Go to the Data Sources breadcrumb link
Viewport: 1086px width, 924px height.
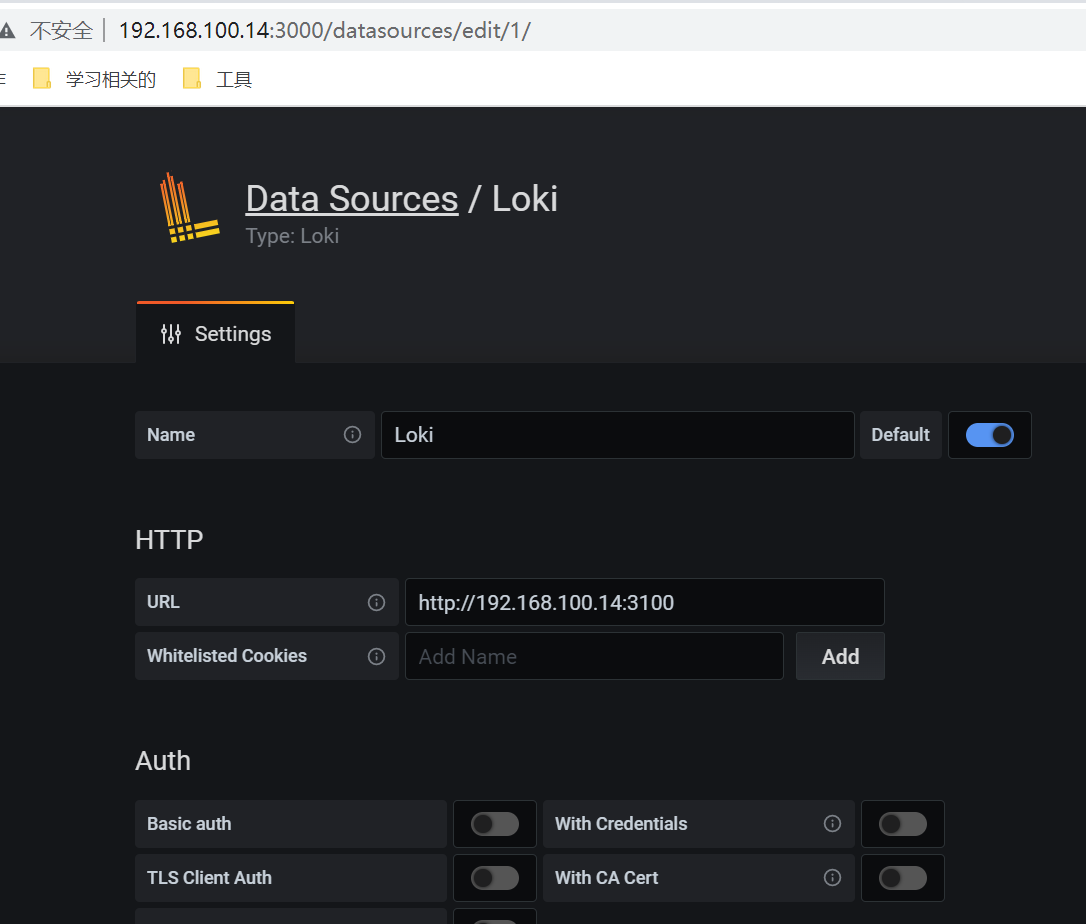[352, 199]
